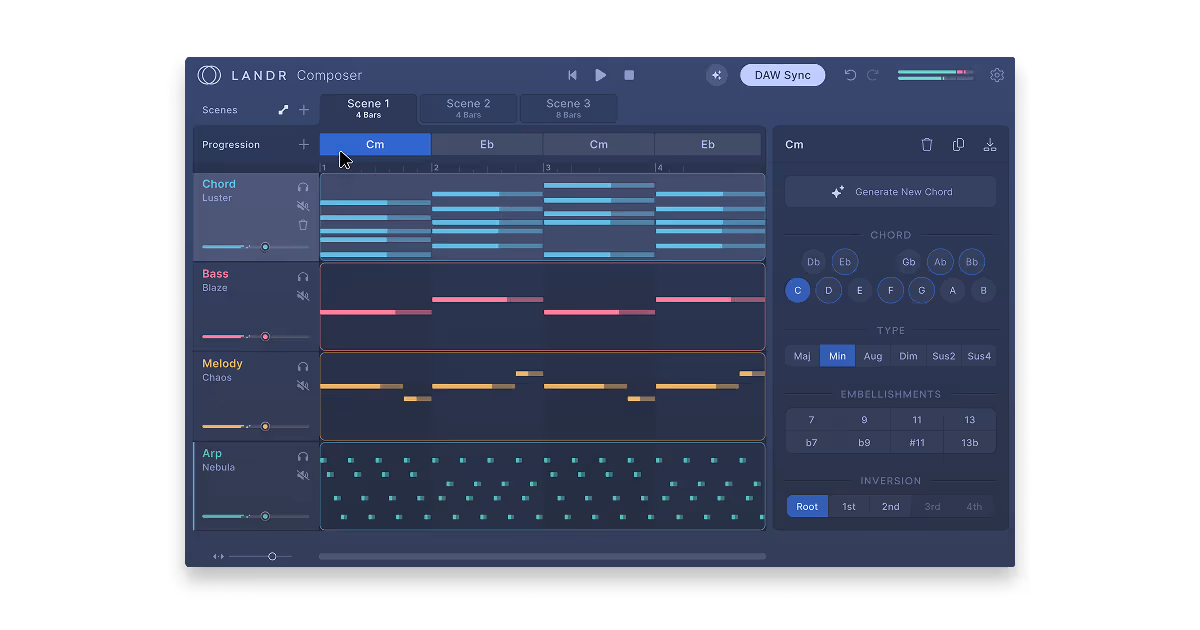Open the settings gear icon
Image resolution: width=1200 pixels, height=630 pixels.
point(996,75)
